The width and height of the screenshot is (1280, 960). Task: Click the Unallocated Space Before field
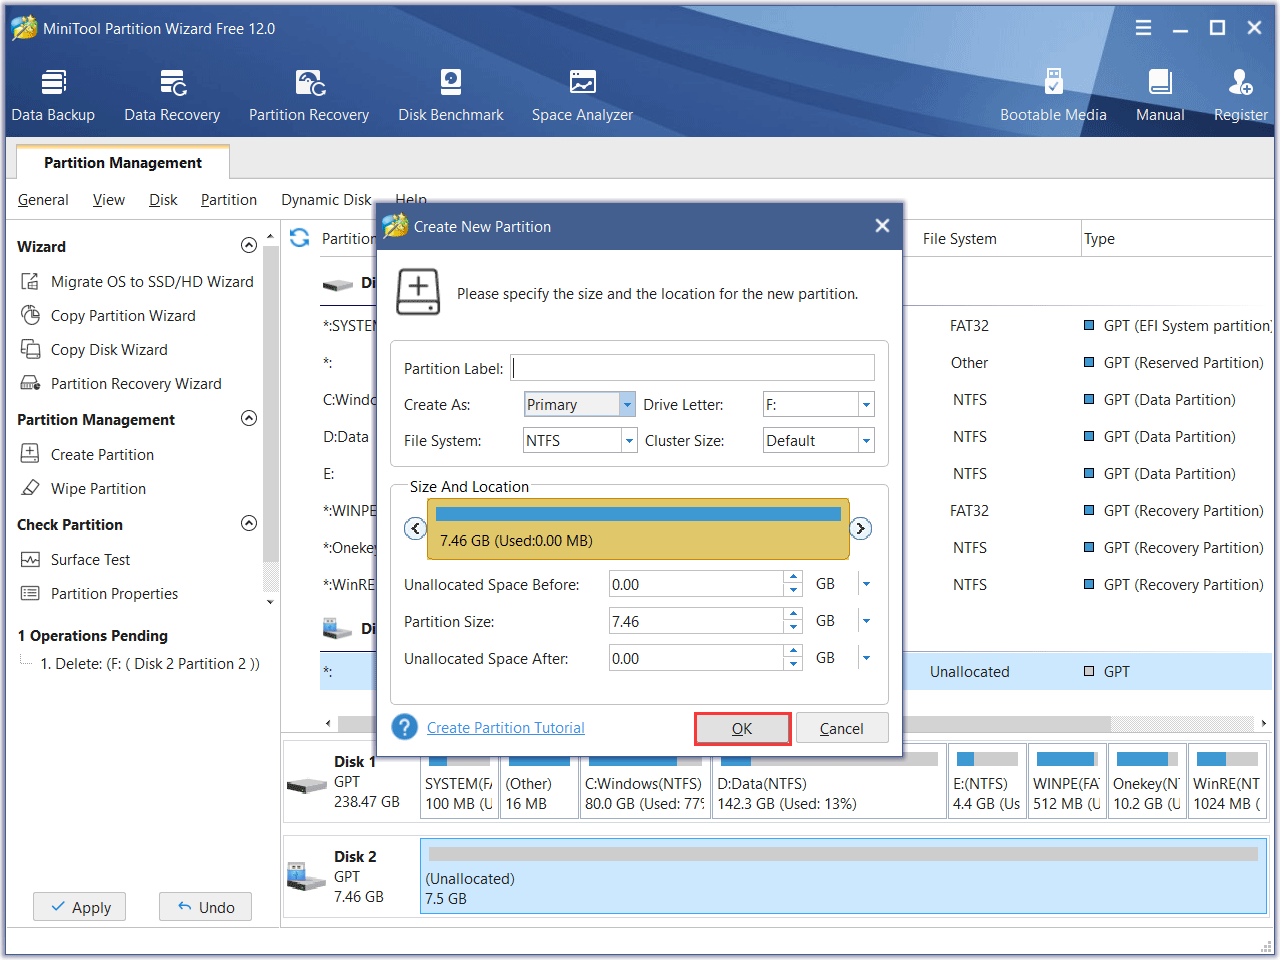tap(696, 584)
